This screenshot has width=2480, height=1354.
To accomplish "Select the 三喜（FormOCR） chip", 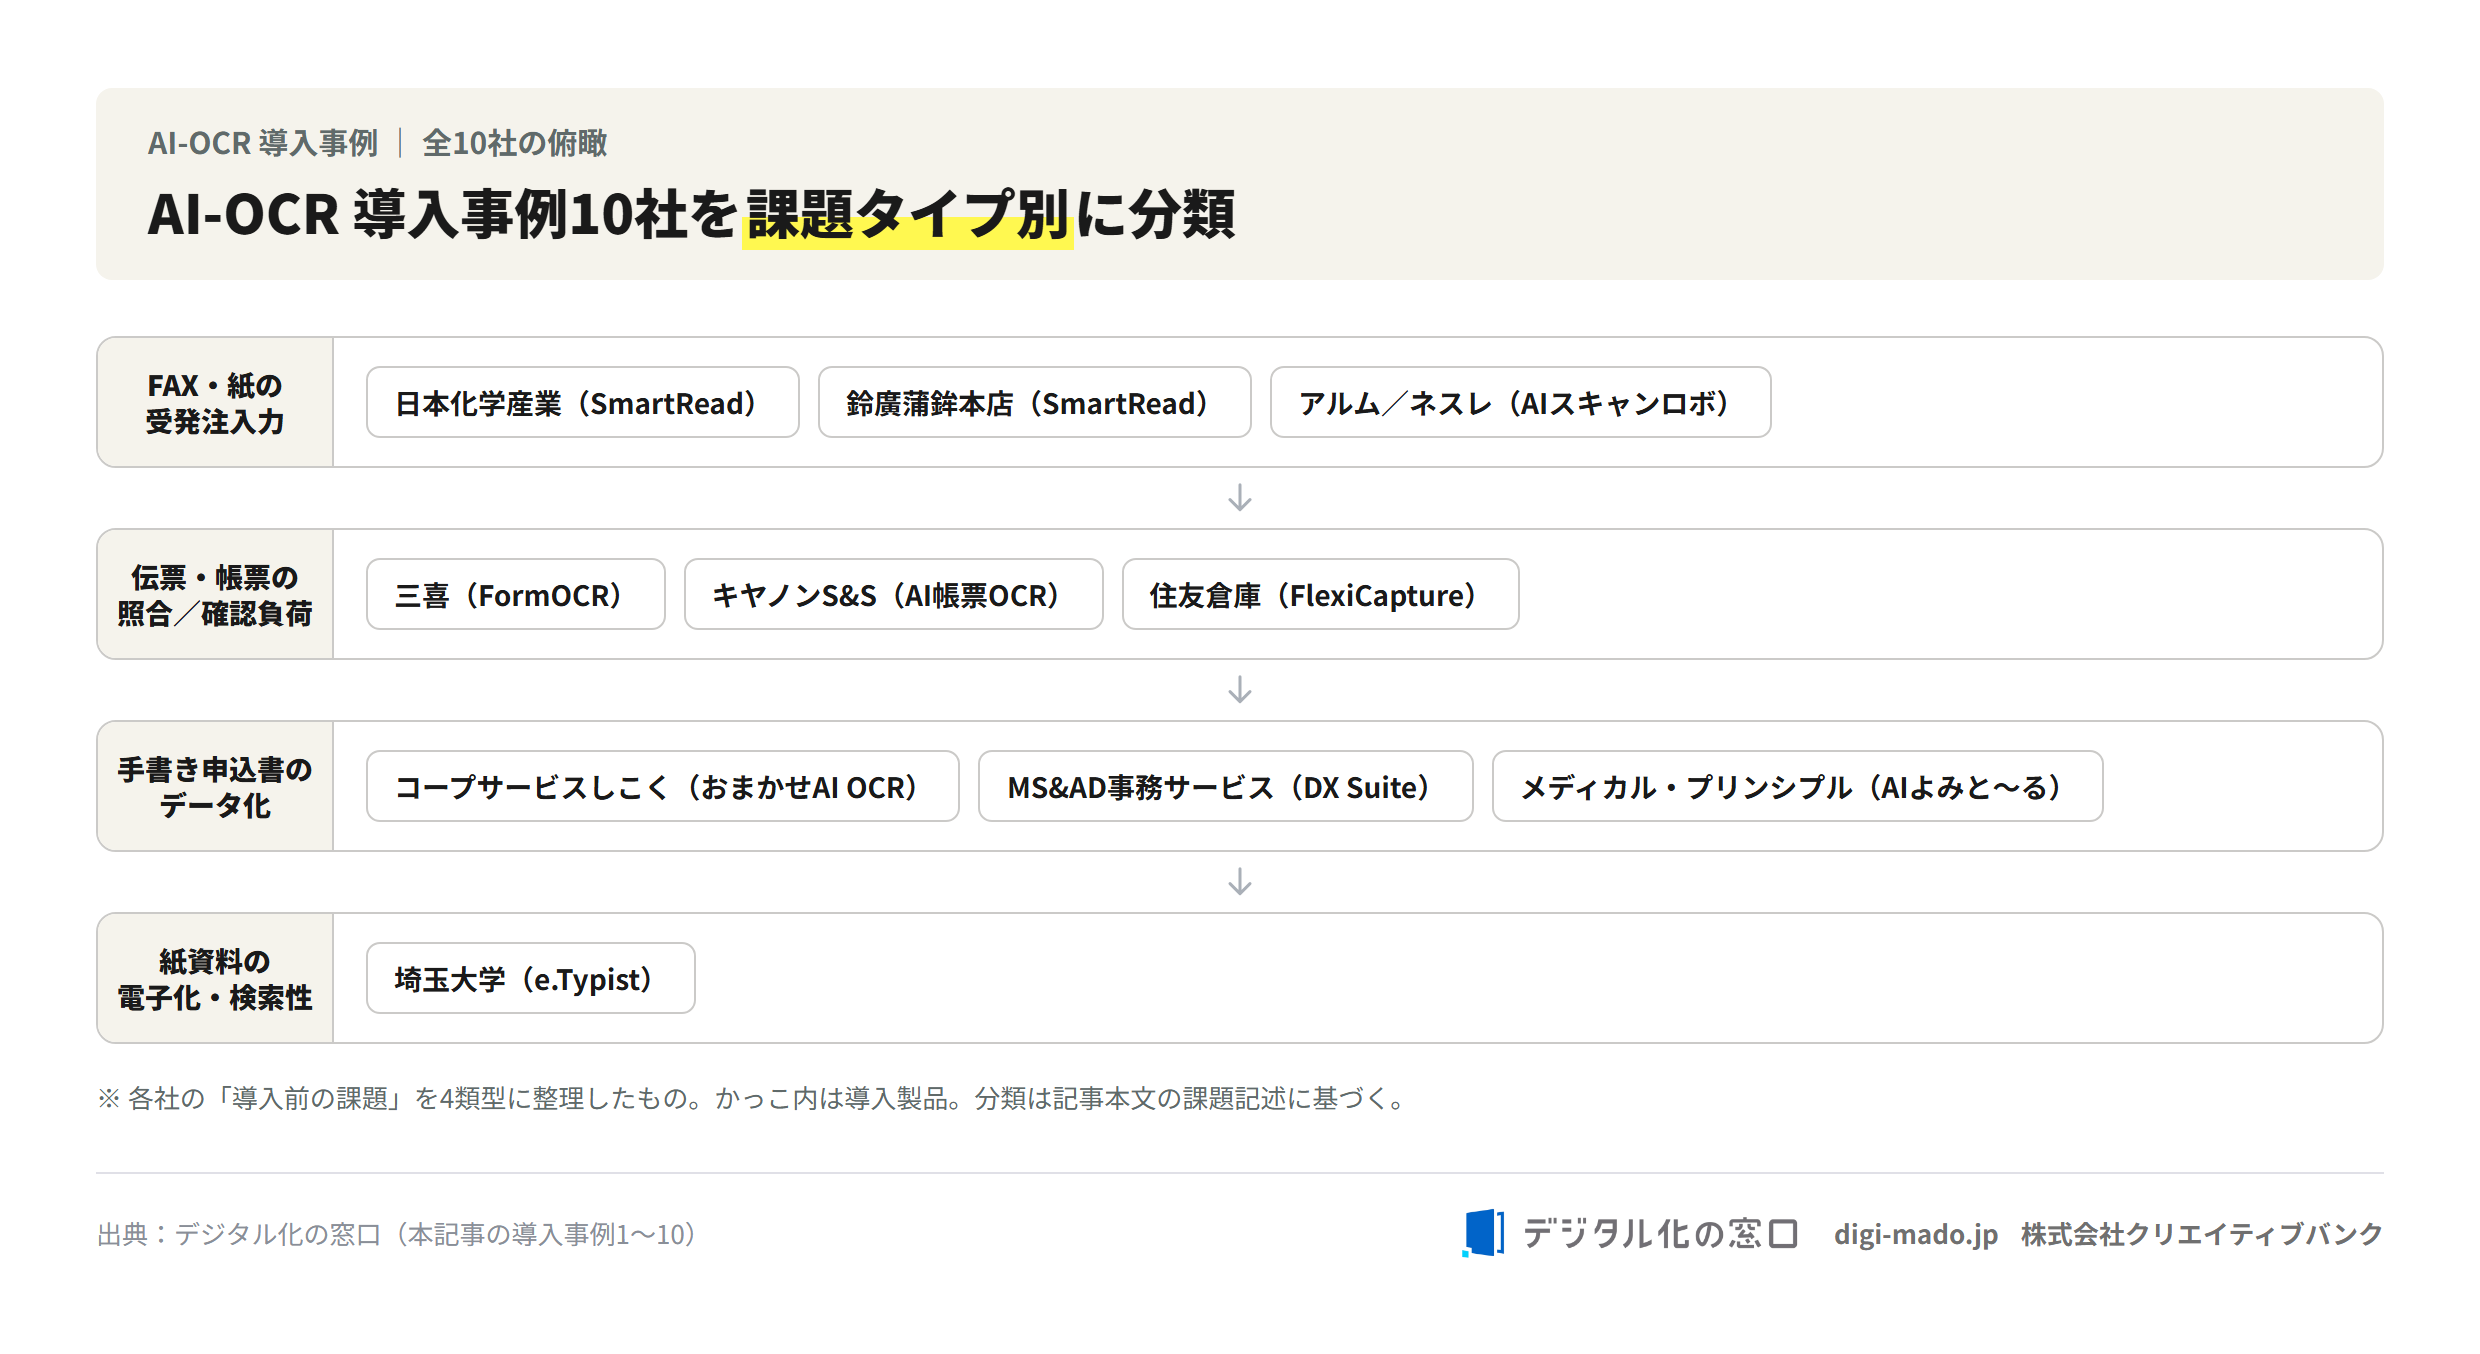I will pos(515,594).
